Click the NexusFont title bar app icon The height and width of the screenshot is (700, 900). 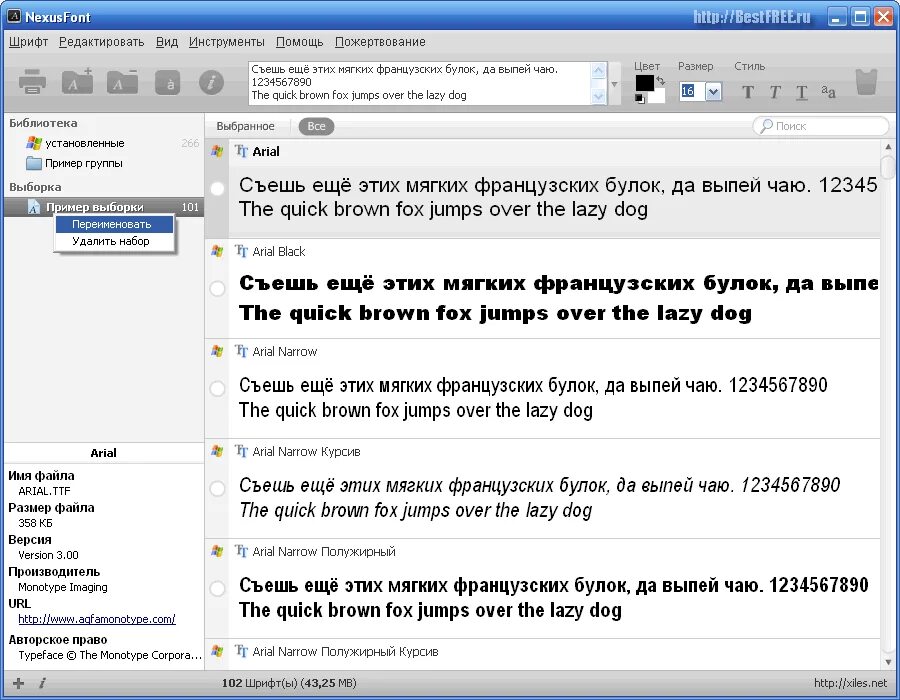[14, 17]
